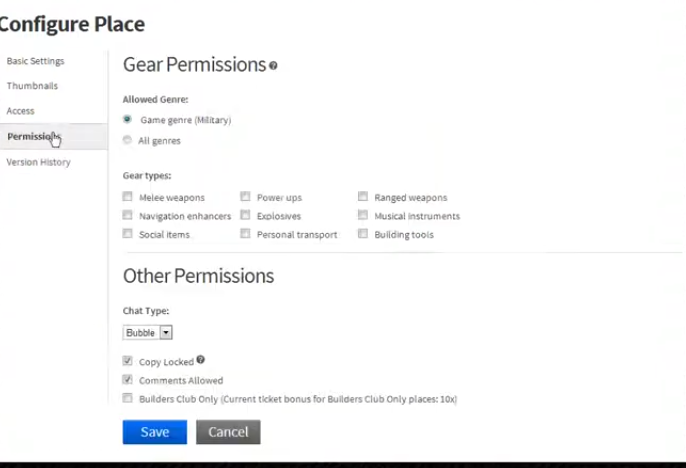The height and width of the screenshot is (468, 686).
Task: Enable Power ups gear type
Action: [x=245, y=197]
